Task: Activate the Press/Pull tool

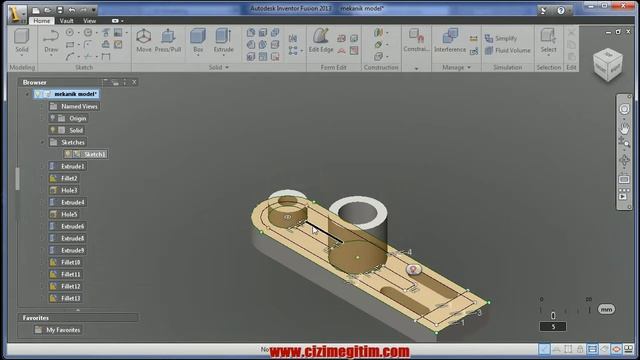Action: tap(168, 41)
